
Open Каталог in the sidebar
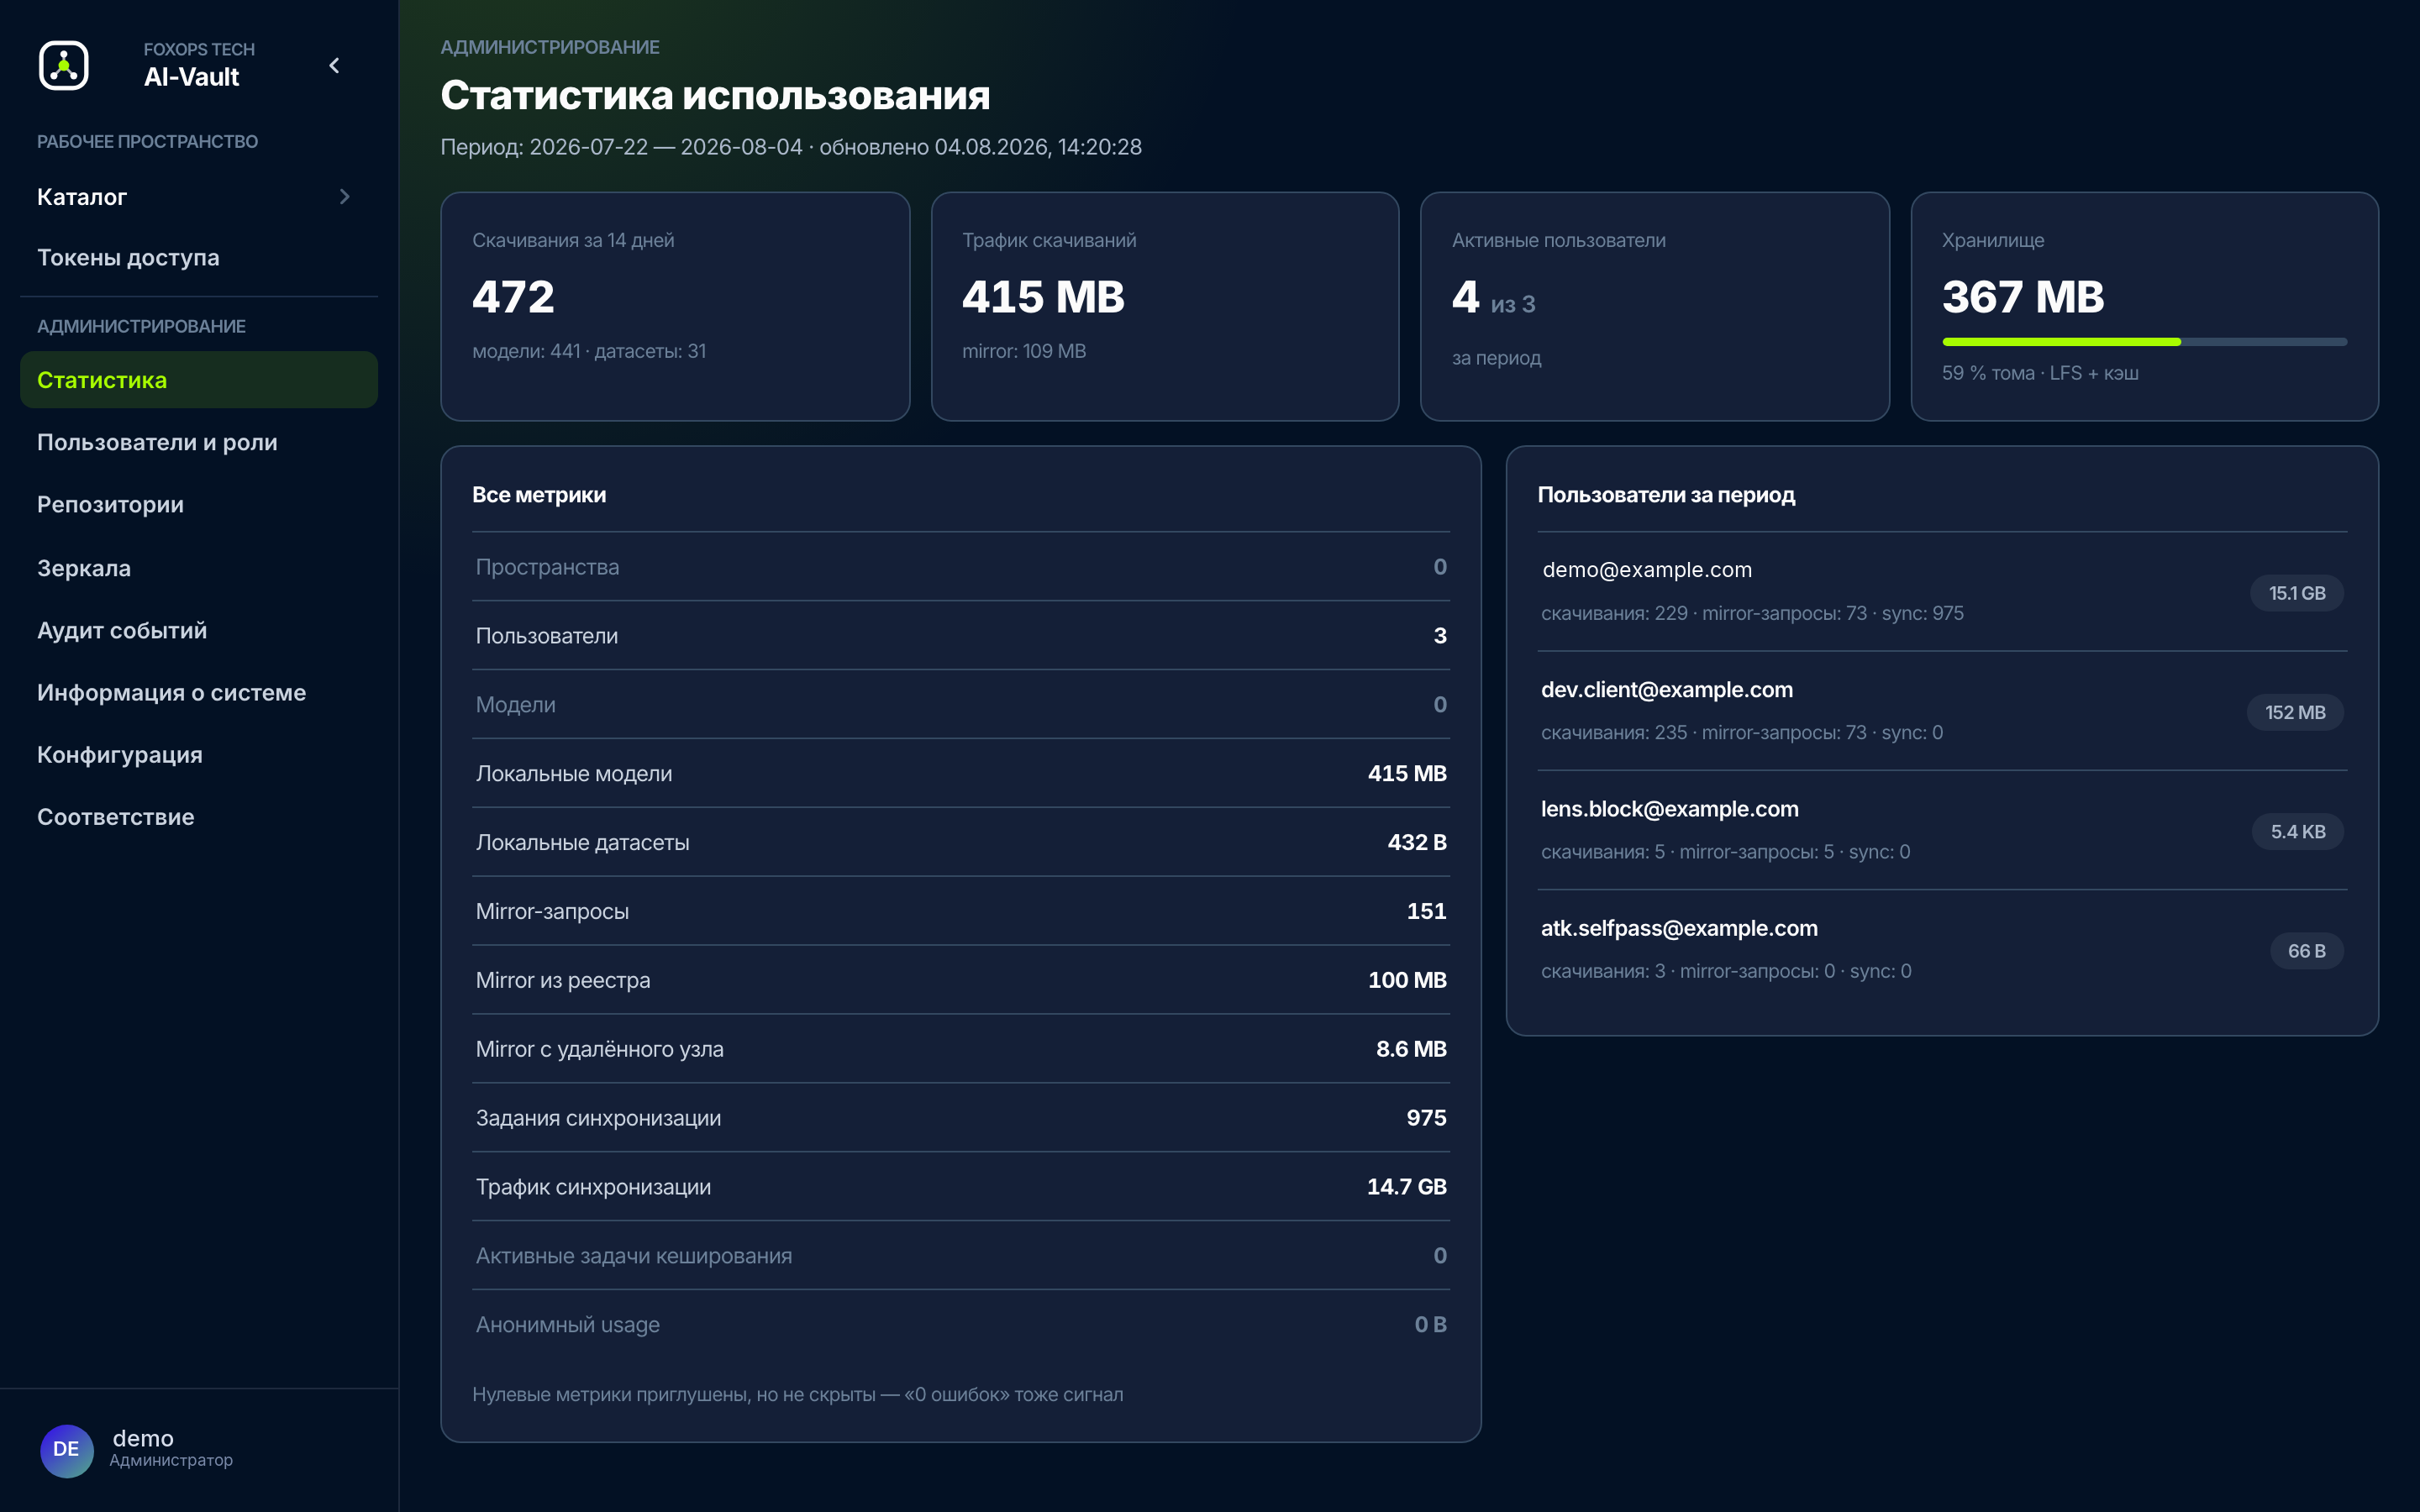(x=198, y=197)
